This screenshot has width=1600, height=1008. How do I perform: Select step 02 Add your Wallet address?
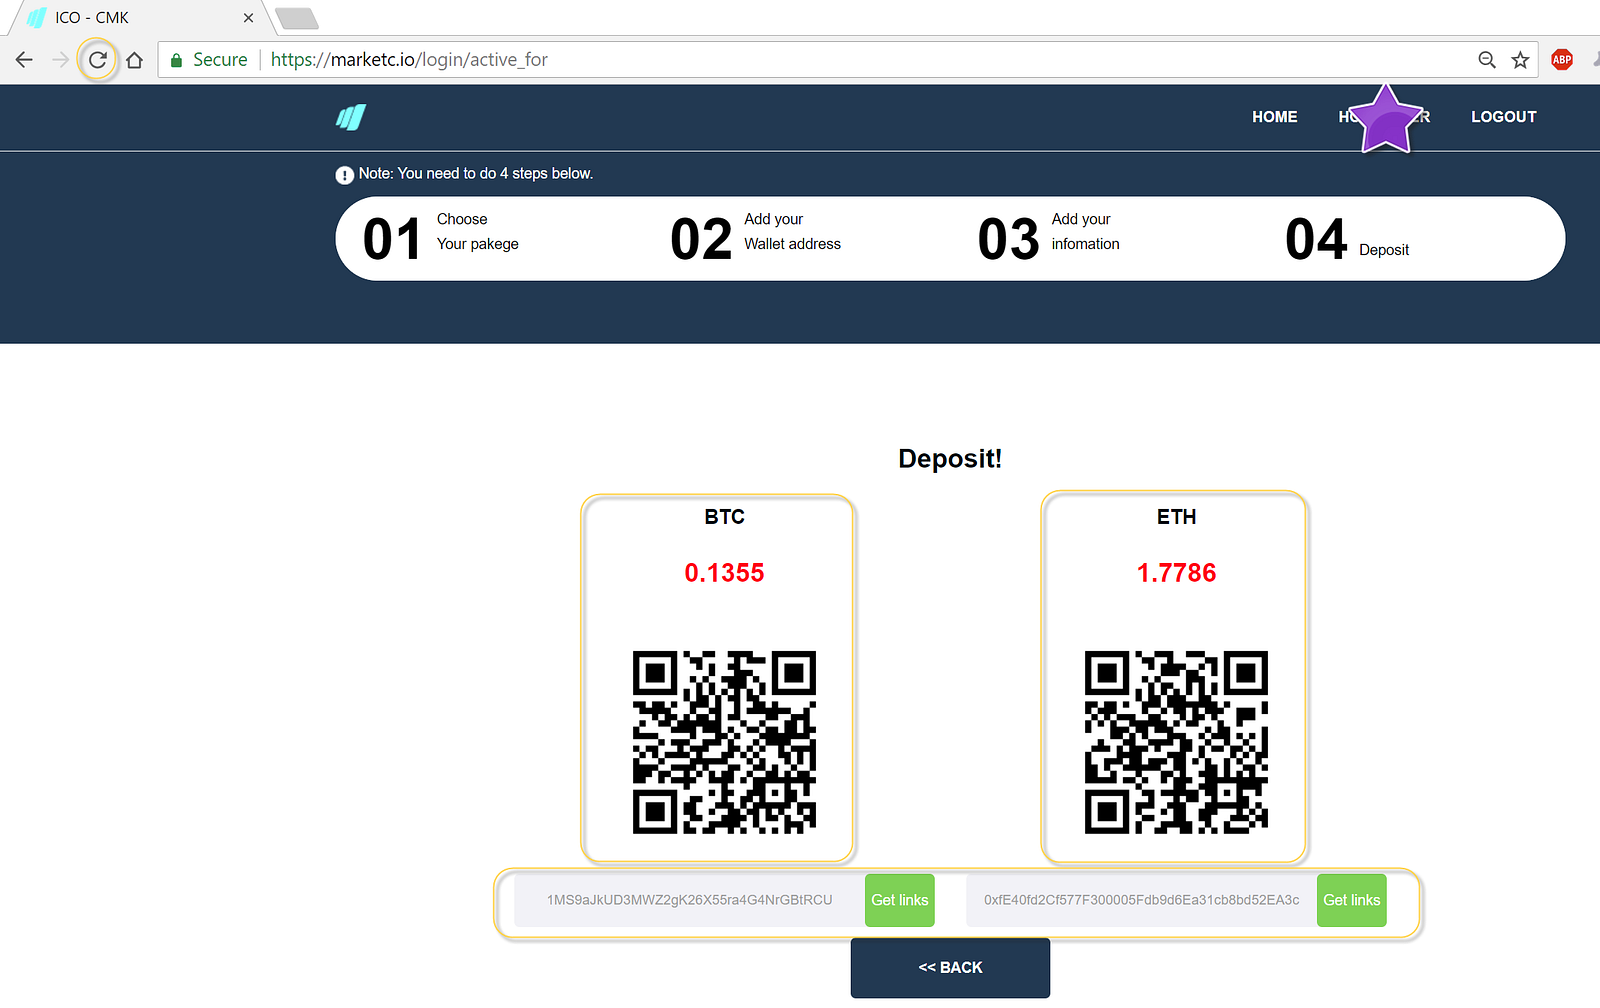(756, 239)
